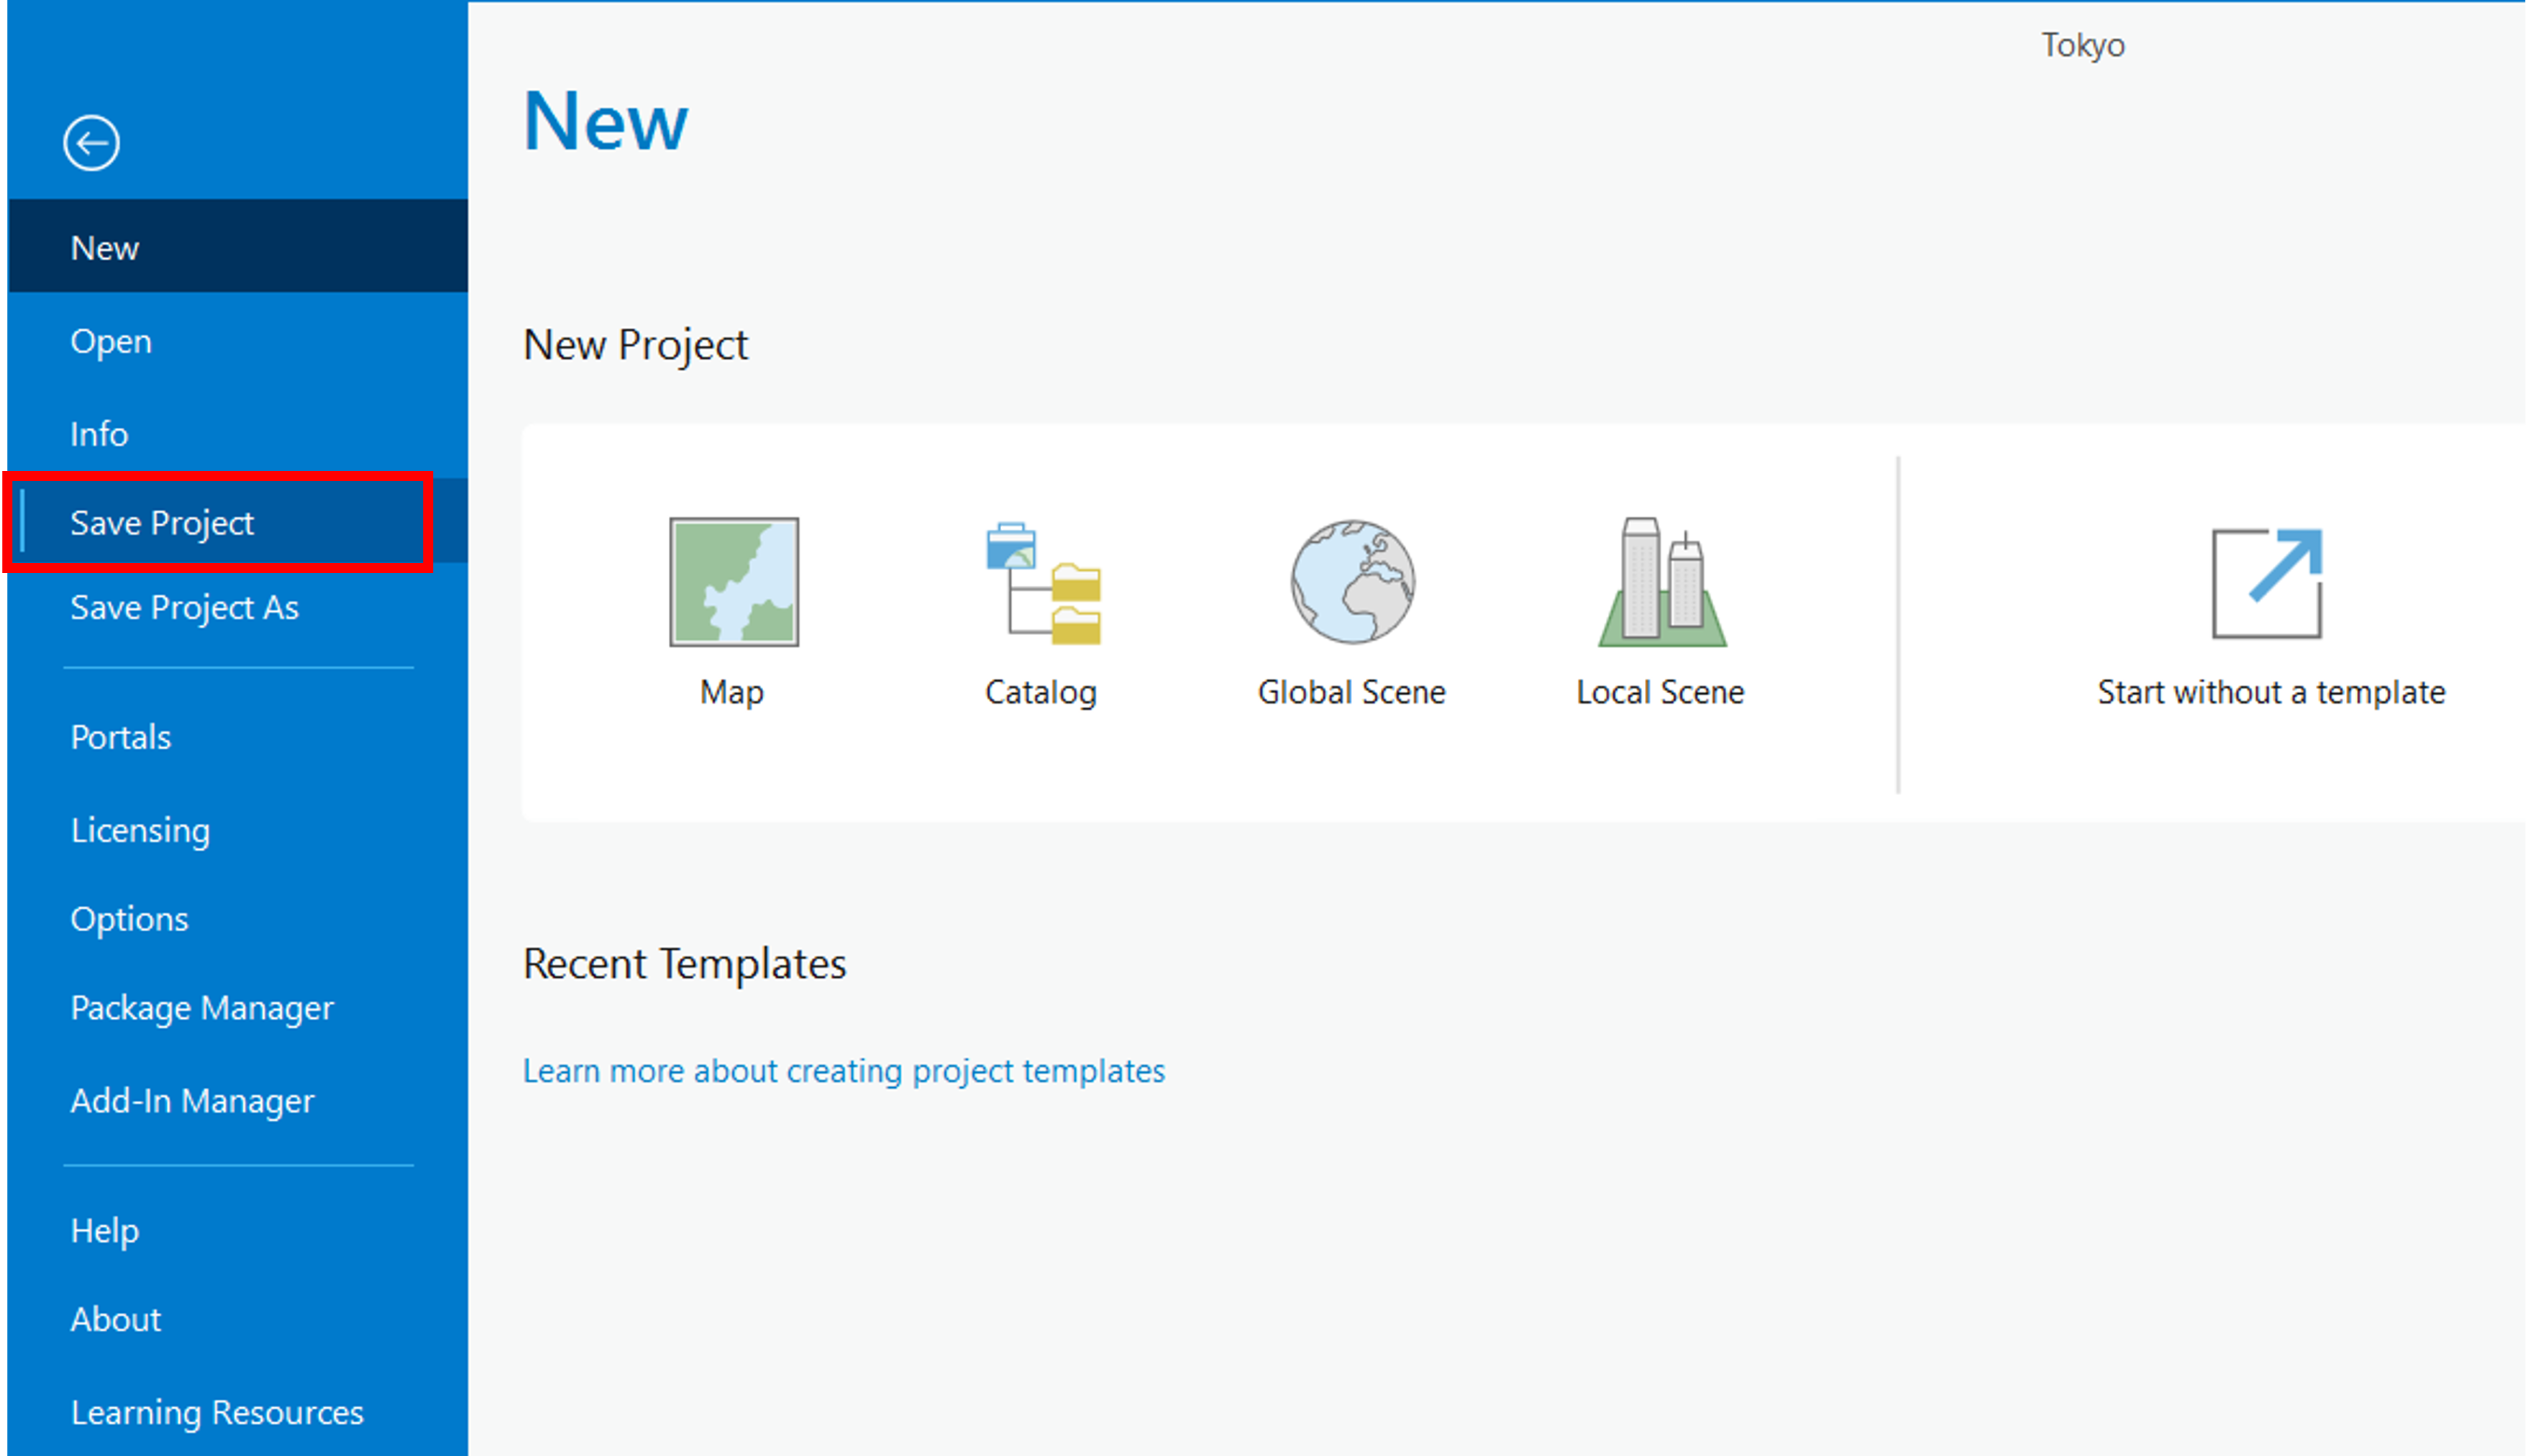Go to the Open page
This screenshot has width=2528, height=1456.
click(x=238, y=341)
